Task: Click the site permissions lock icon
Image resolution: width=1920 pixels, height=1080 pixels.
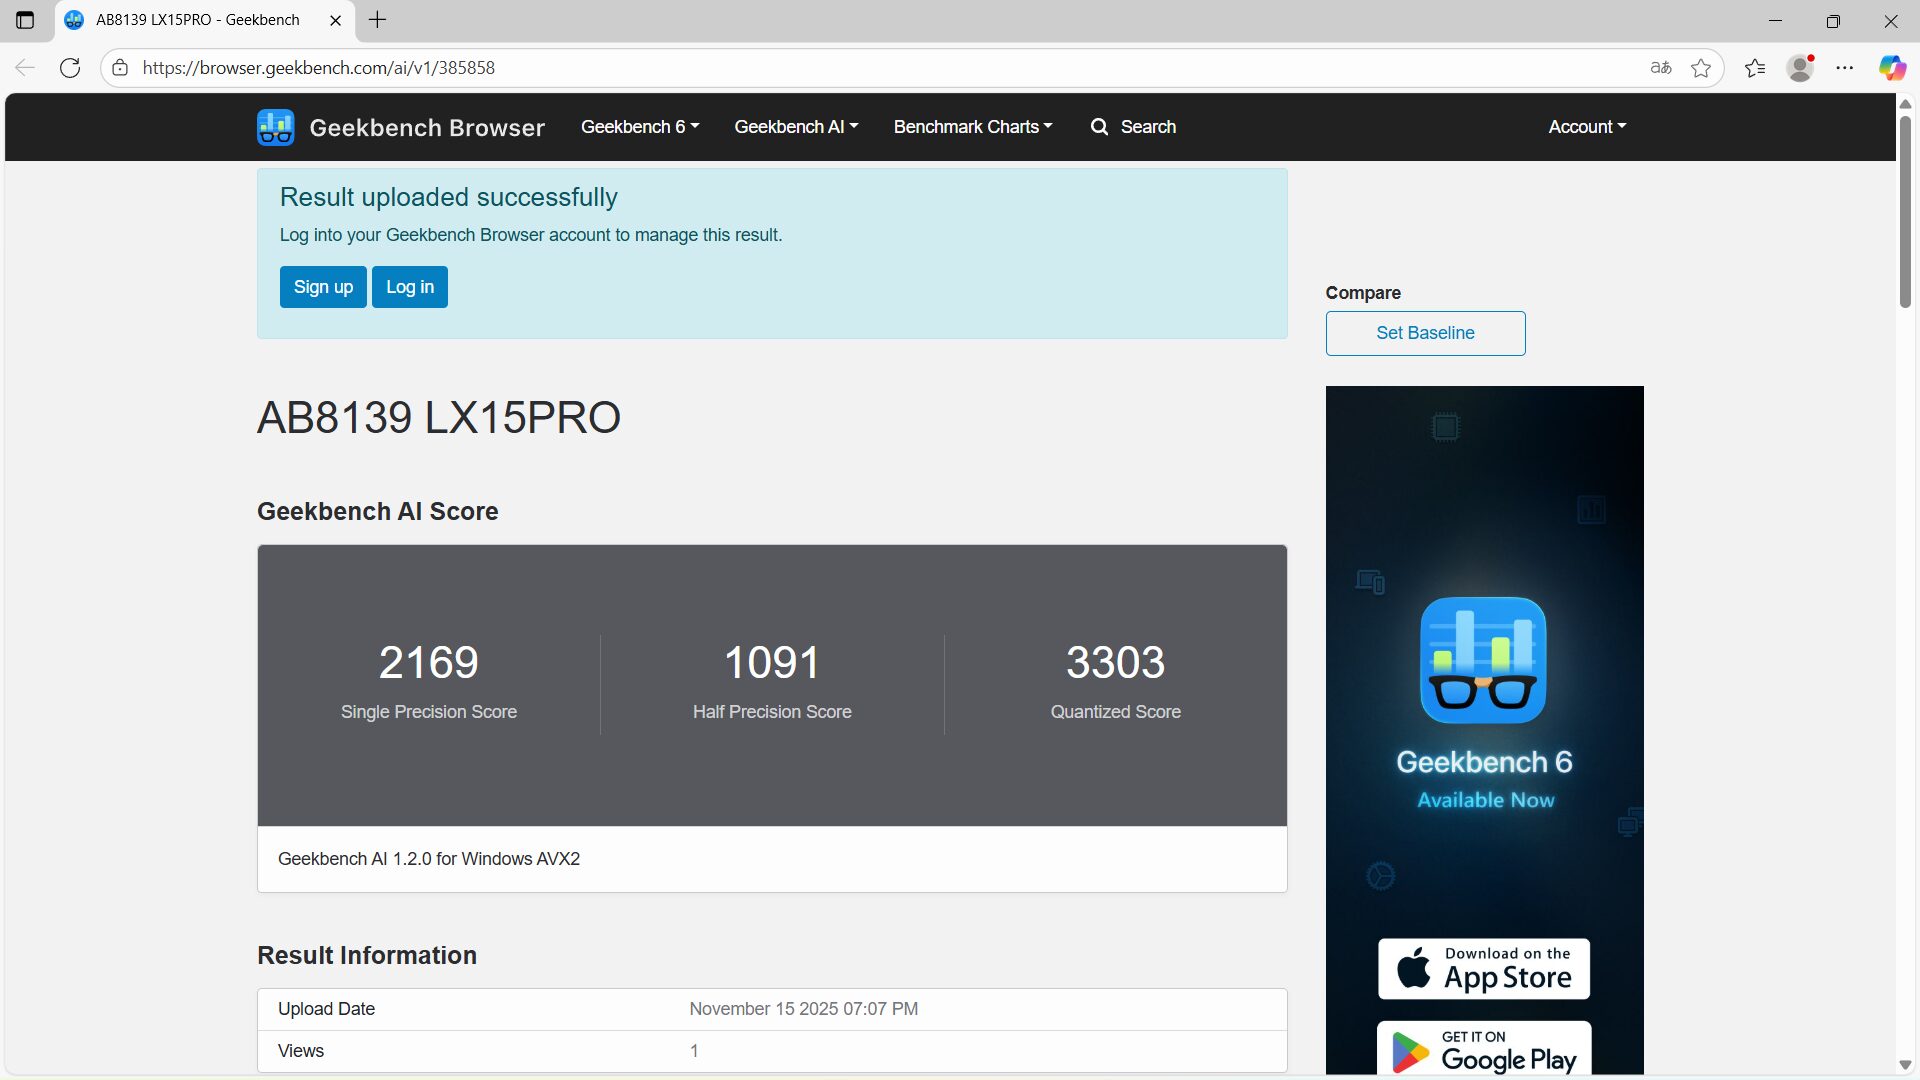Action: point(120,68)
